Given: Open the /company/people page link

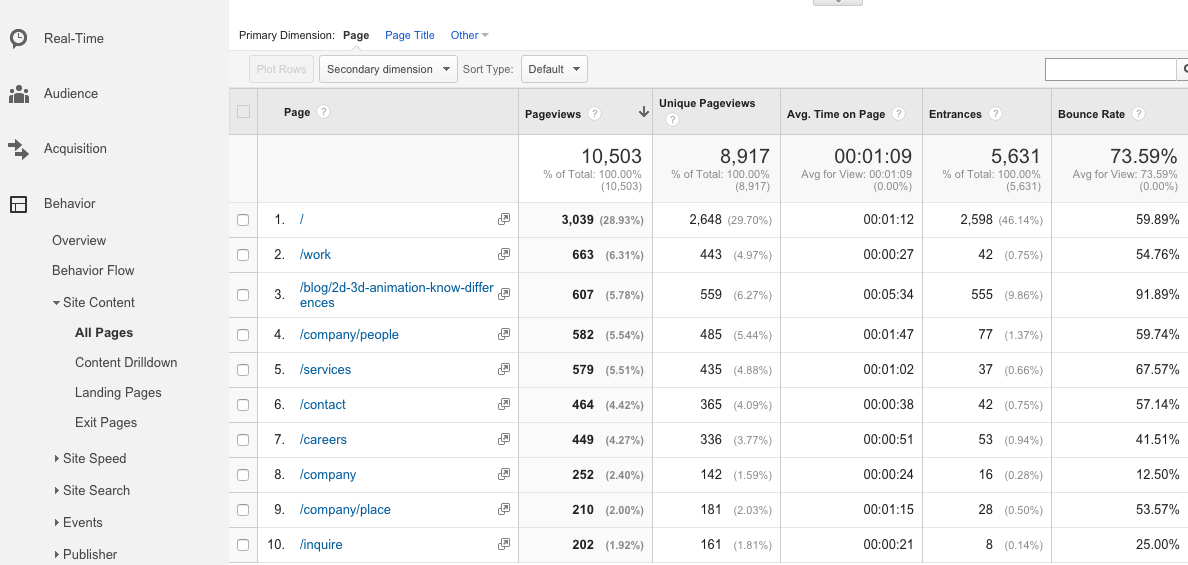Looking at the screenshot, I should tap(349, 335).
